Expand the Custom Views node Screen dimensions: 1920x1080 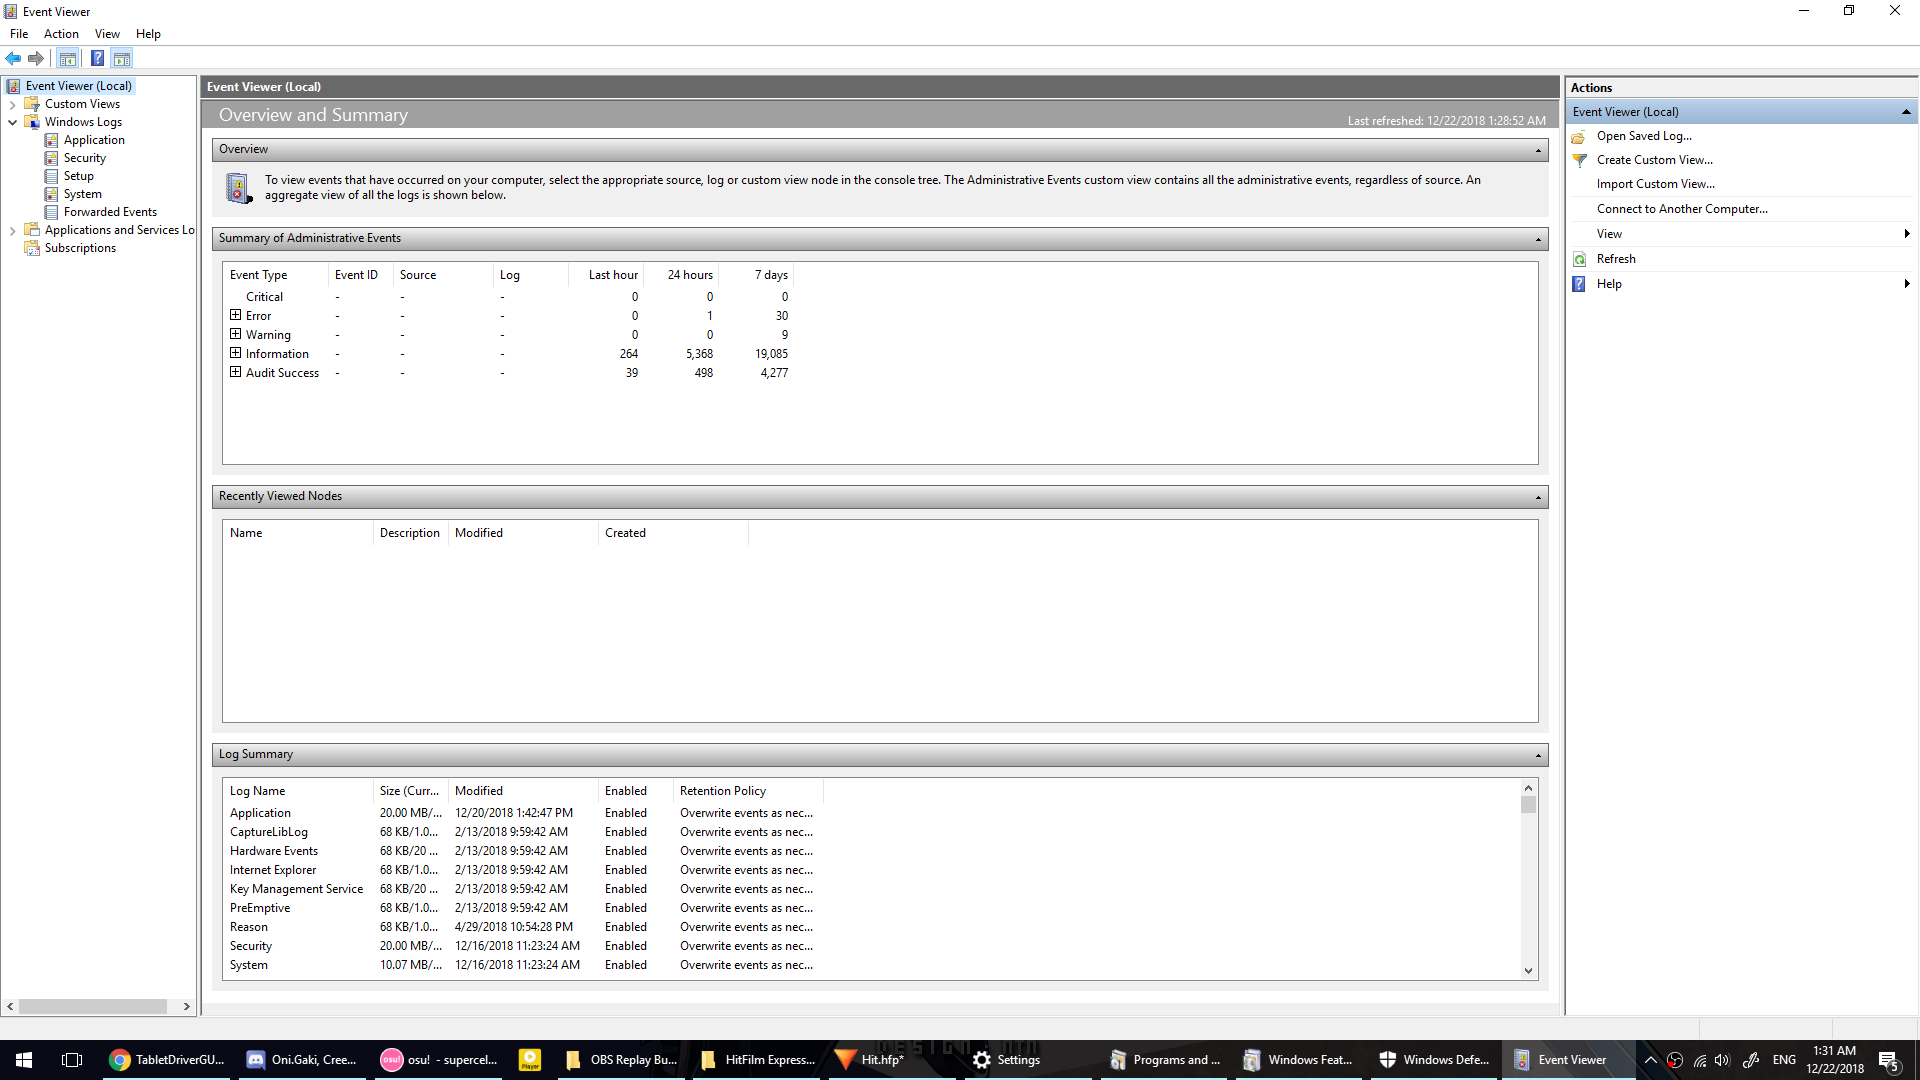(13, 103)
